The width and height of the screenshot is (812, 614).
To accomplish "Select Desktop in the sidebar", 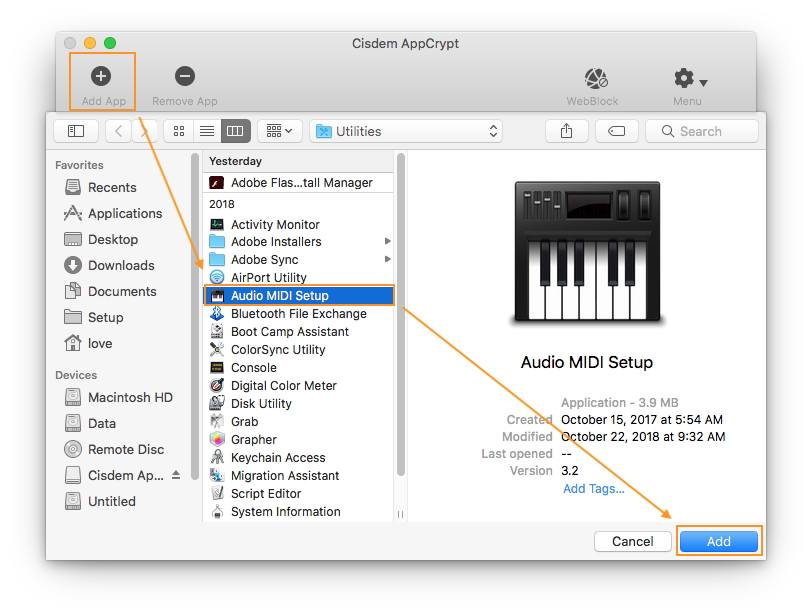I will pos(102,239).
